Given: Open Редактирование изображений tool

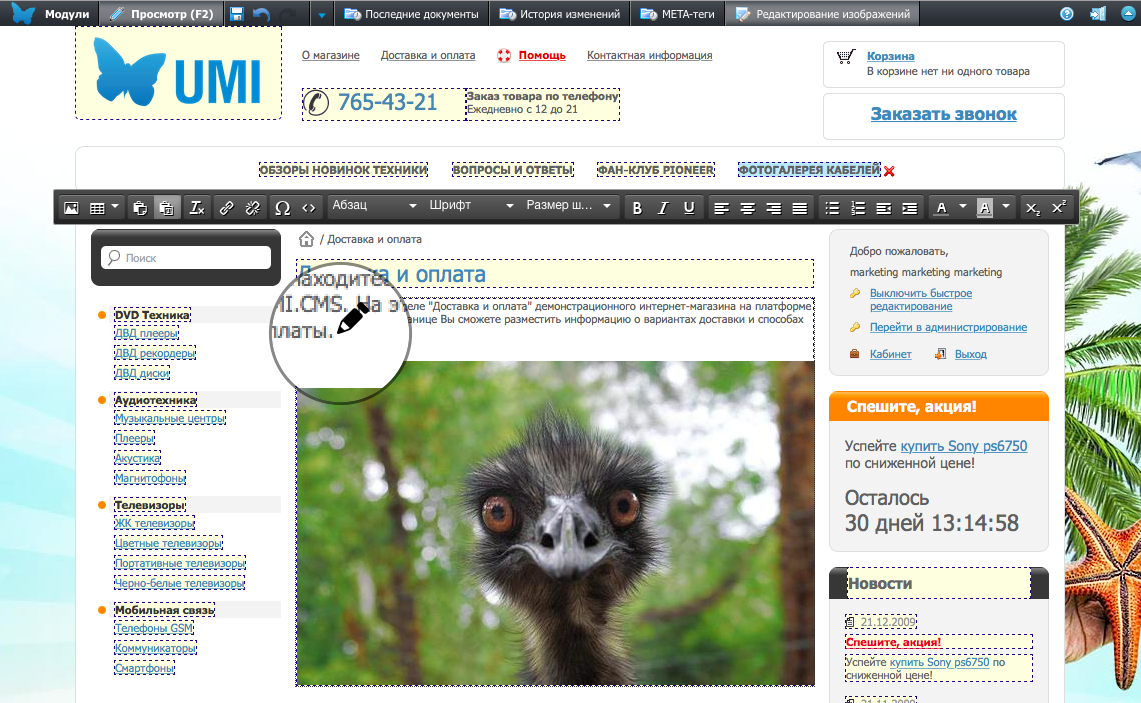Looking at the screenshot, I should point(822,13).
